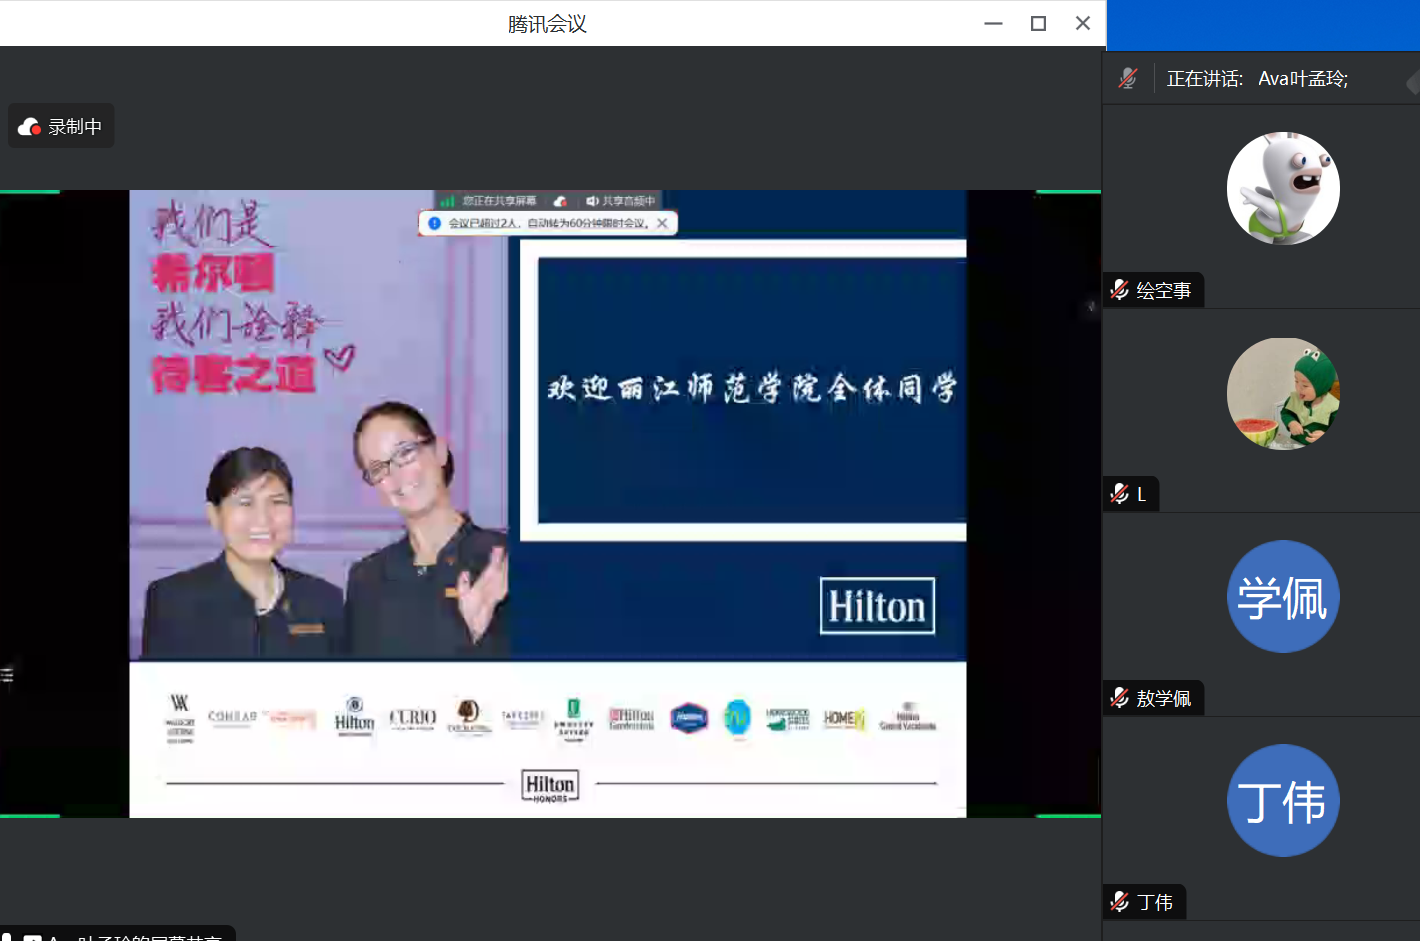Click the green network signal bars icon
This screenshot has height=941, width=1420.
pyautogui.click(x=447, y=201)
